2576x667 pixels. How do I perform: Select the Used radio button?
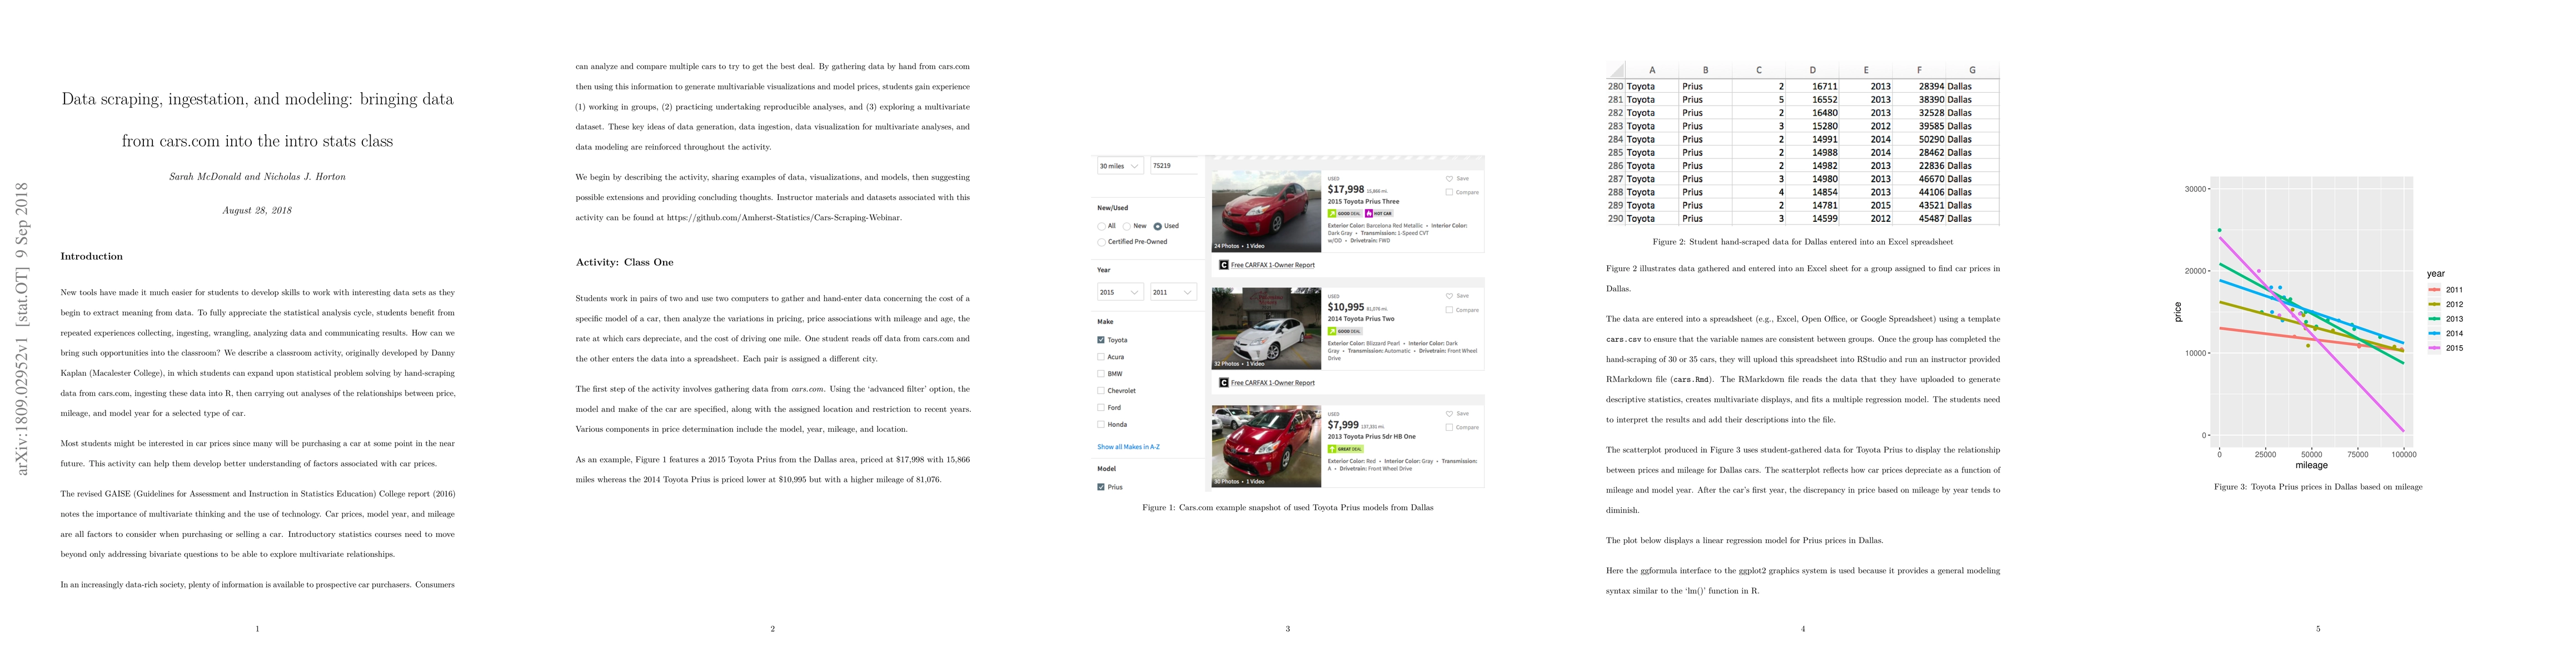click(1157, 226)
